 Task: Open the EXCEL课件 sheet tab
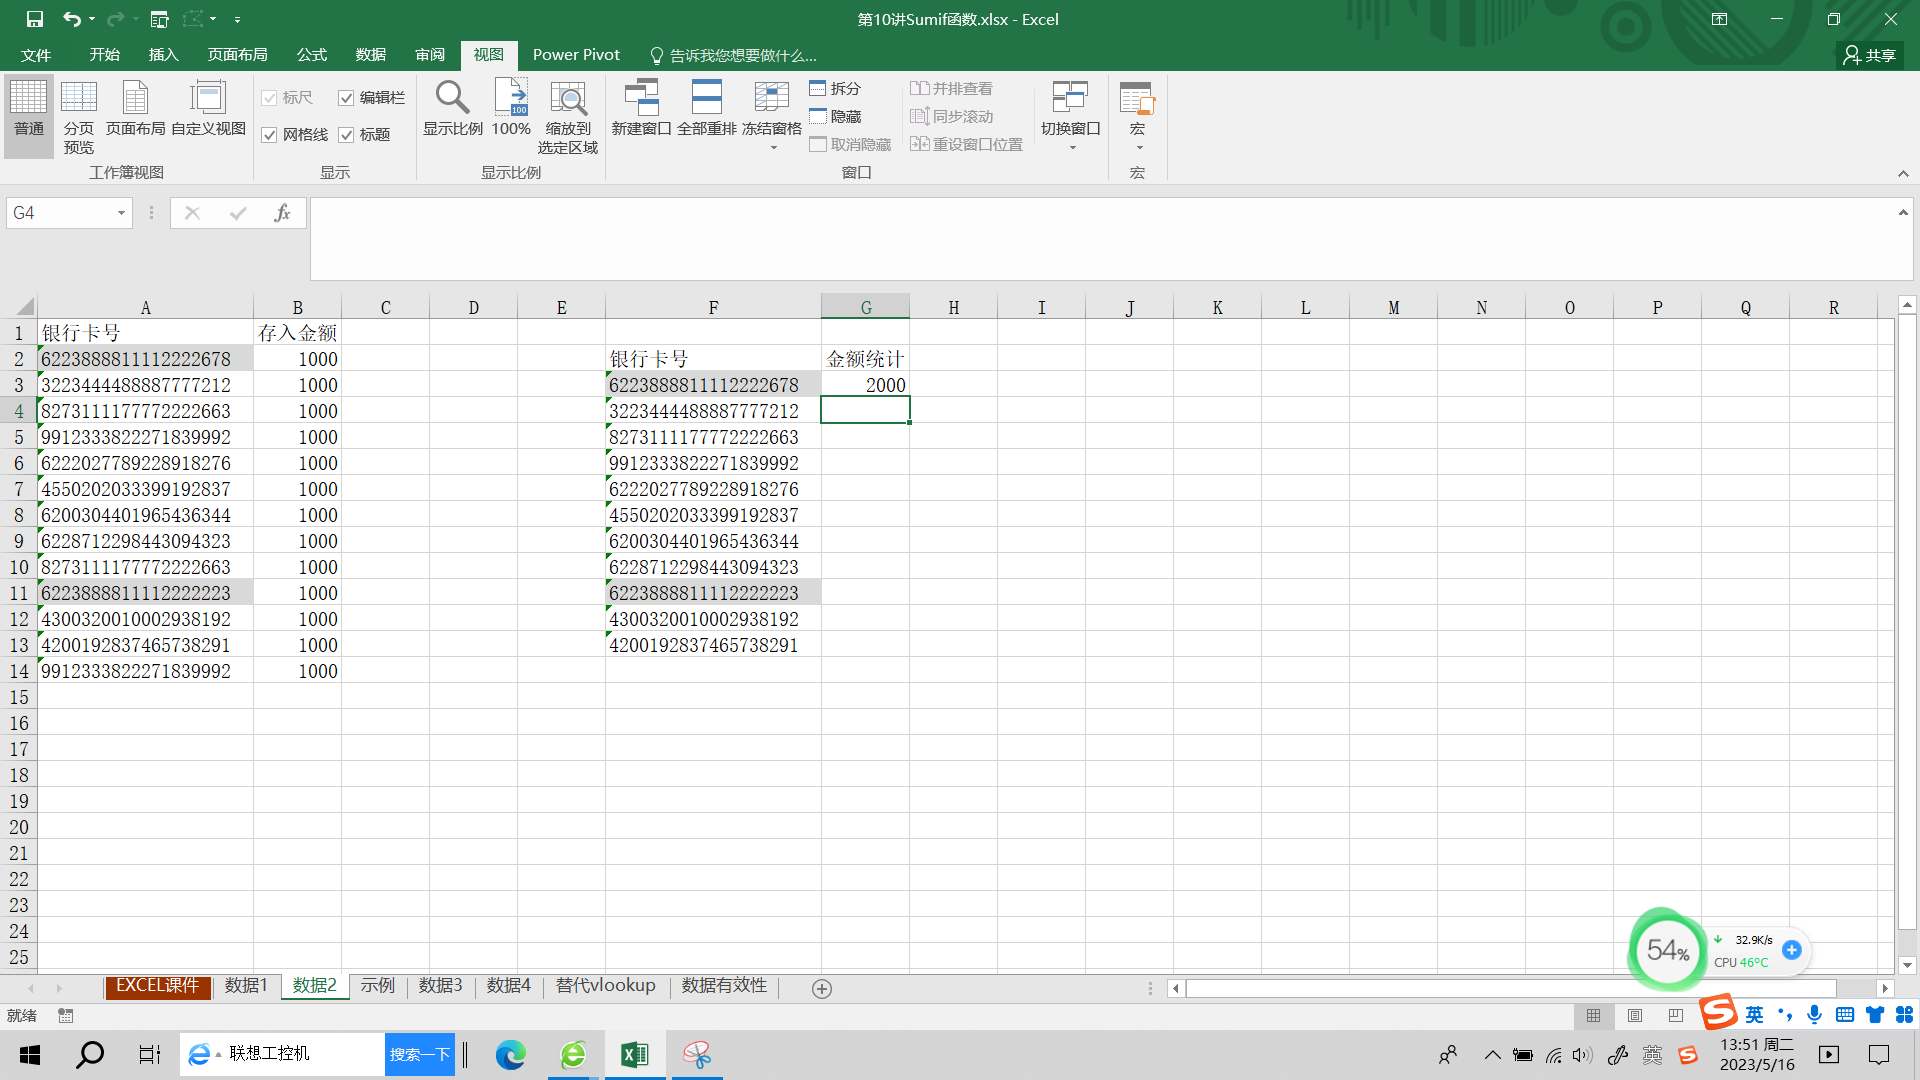tap(157, 986)
